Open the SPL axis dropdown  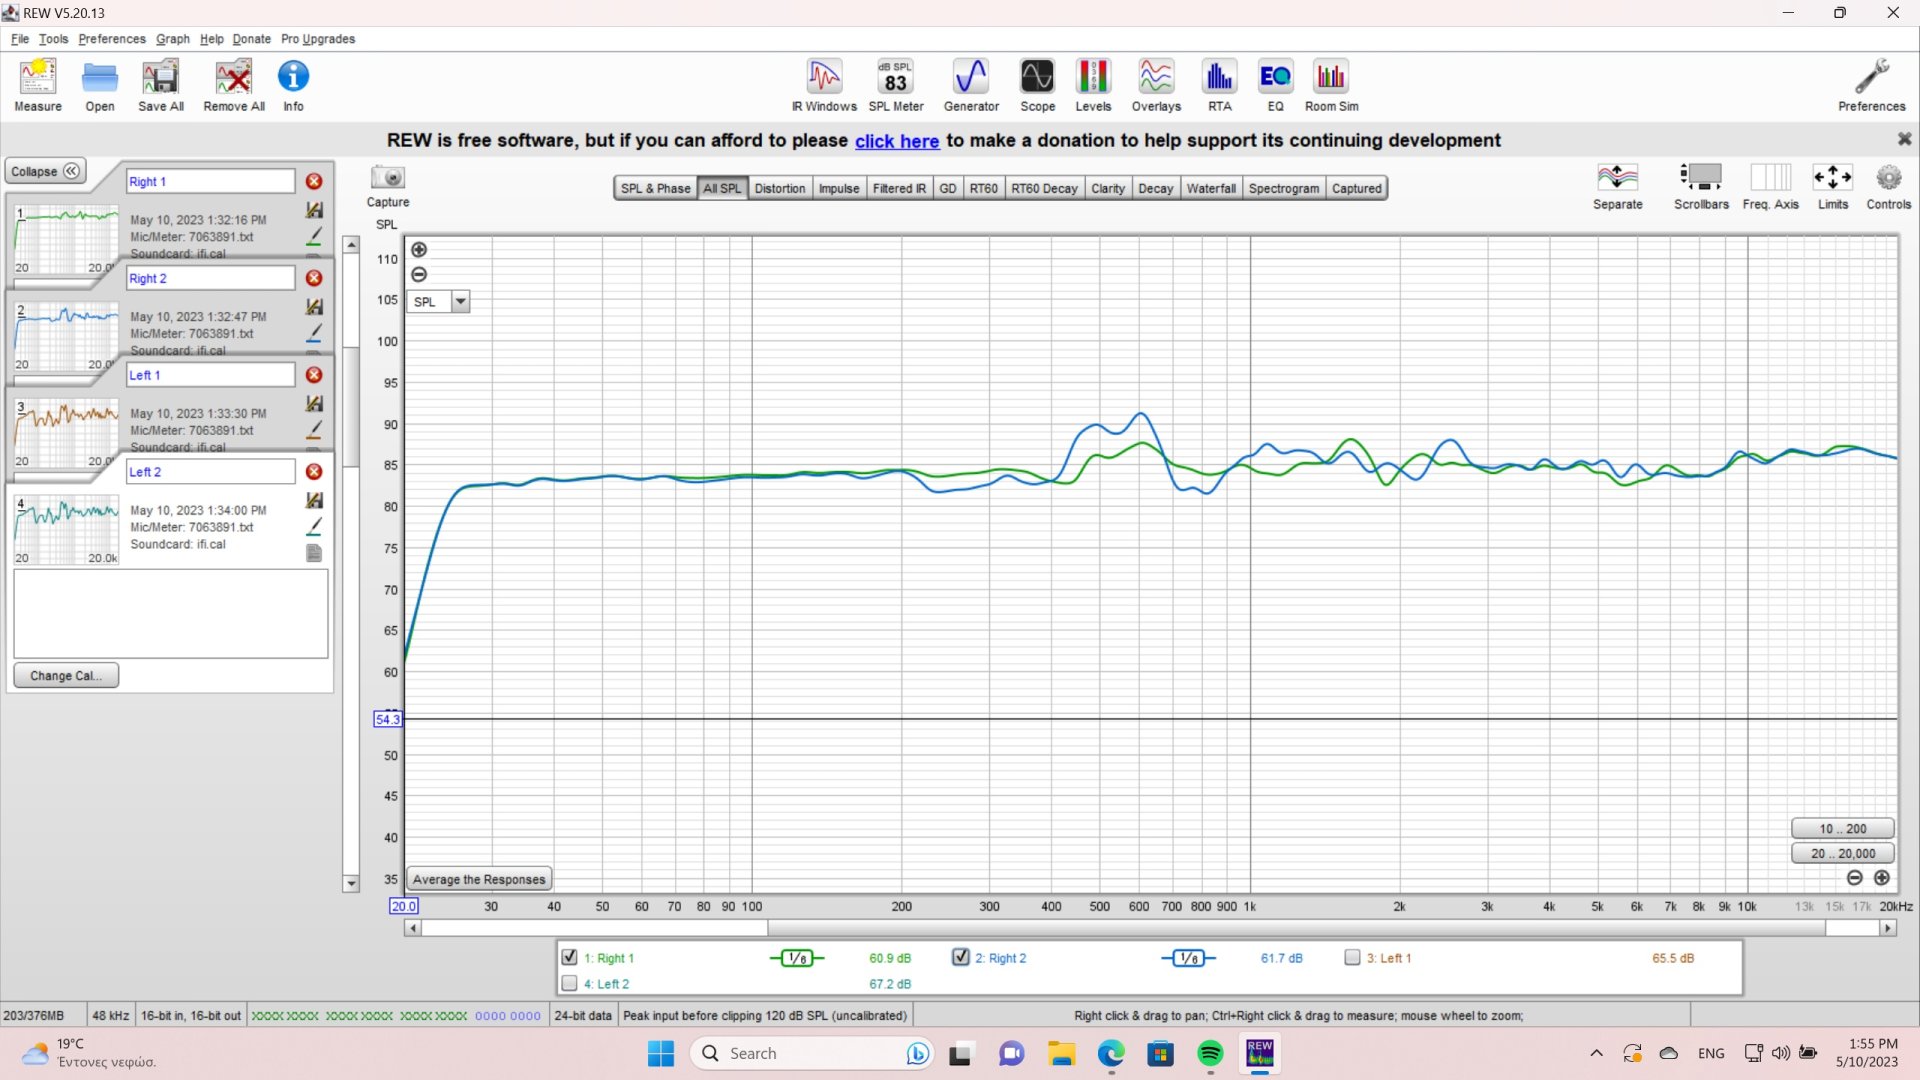[x=460, y=301]
